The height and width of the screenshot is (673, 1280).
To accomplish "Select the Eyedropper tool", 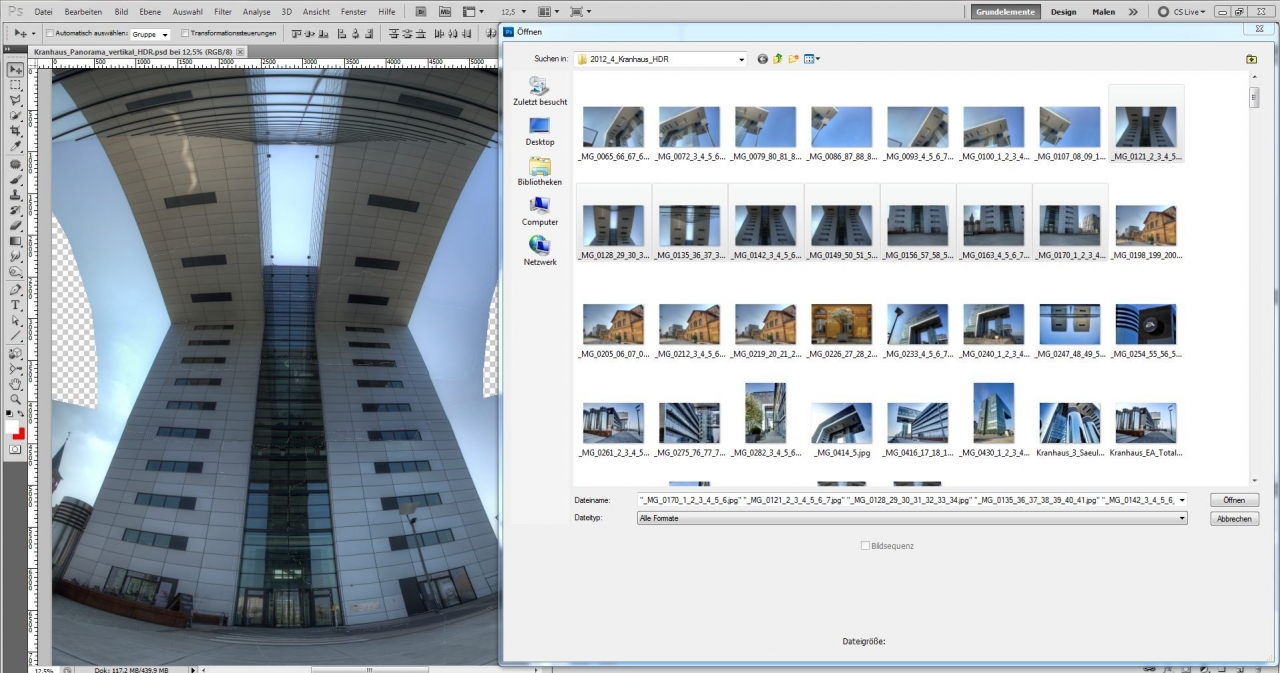I will (16, 147).
